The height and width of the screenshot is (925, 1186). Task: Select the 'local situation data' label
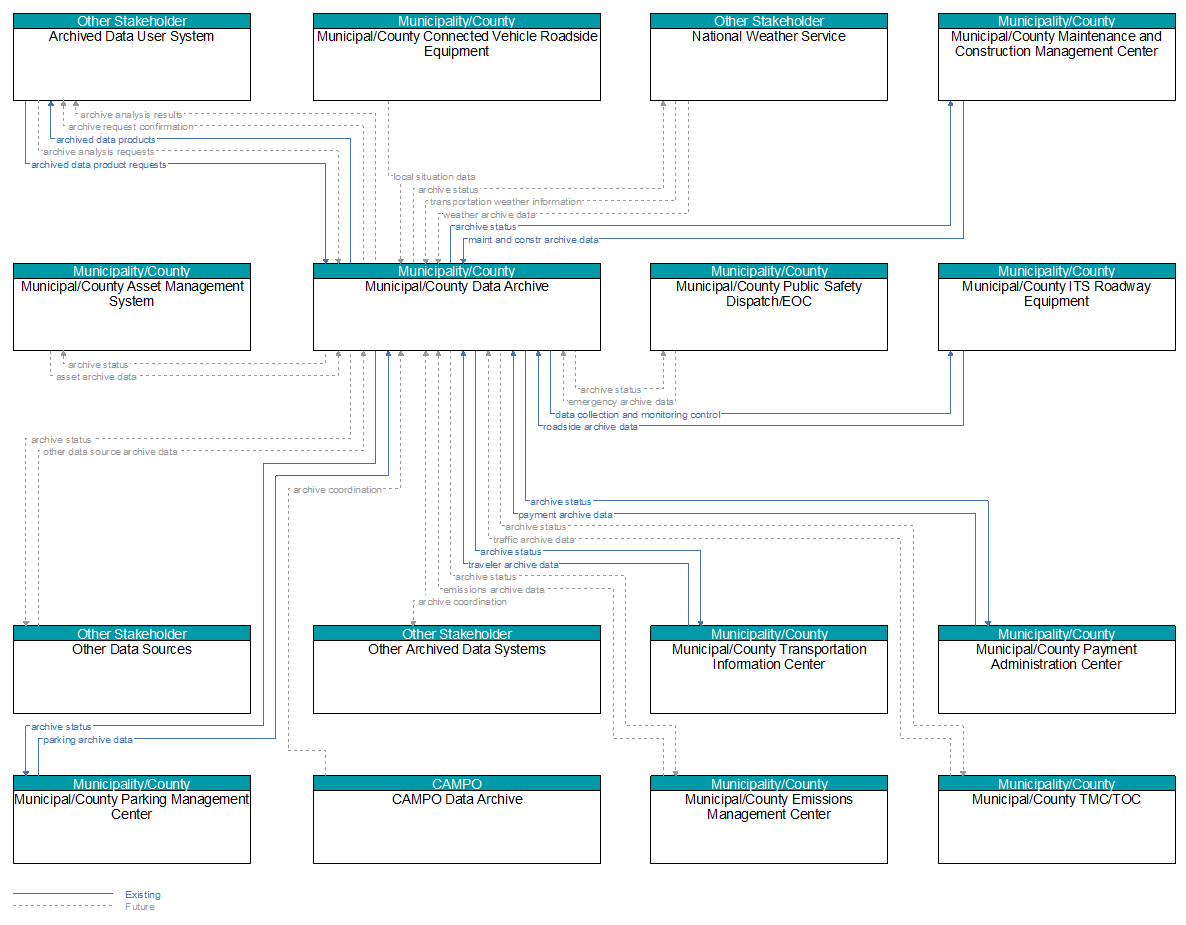coord(434,177)
